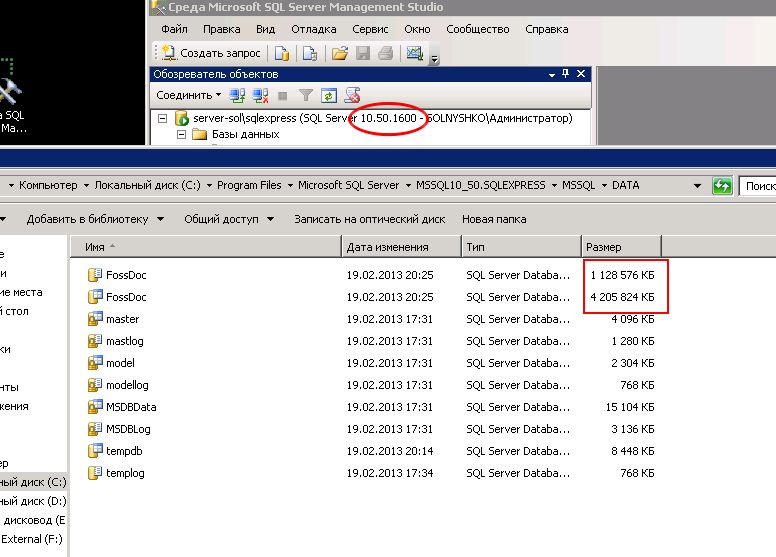The width and height of the screenshot is (776, 557).
Task: Open the Правка menu
Action: pyautogui.click(x=221, y=29)
